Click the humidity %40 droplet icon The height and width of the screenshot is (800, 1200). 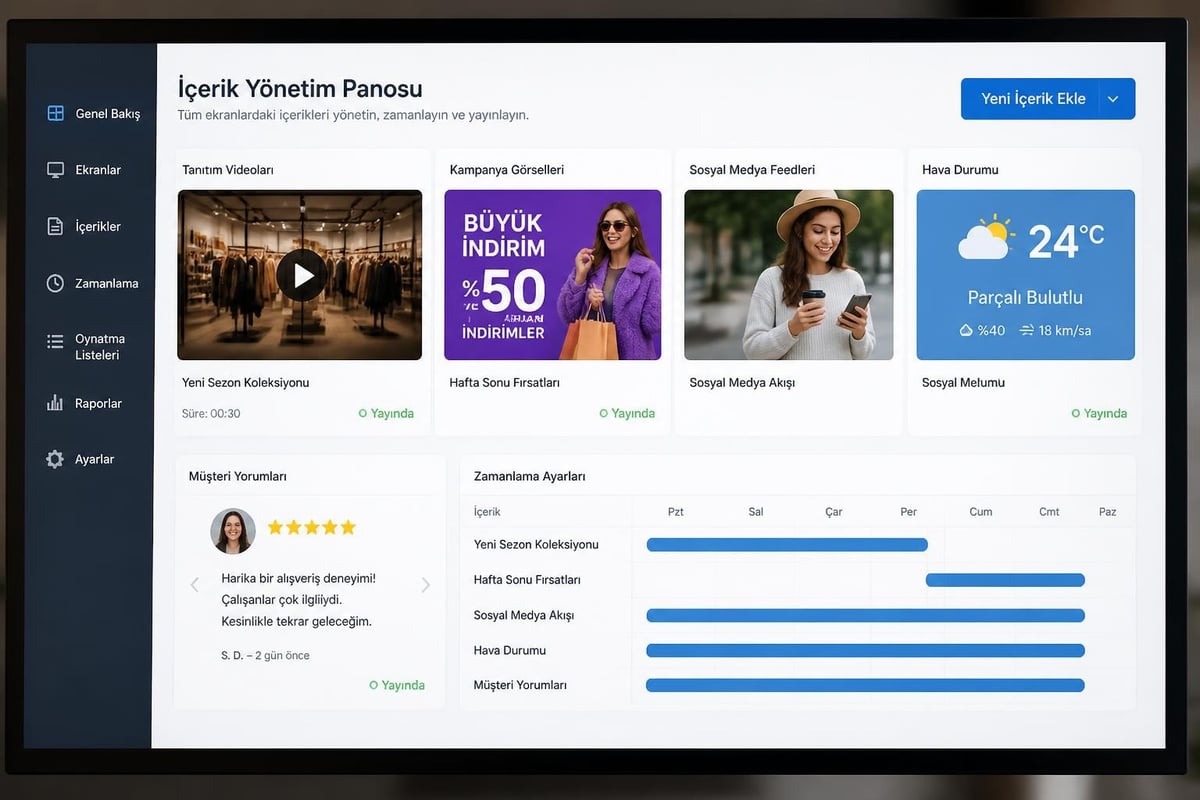(966, 330)
